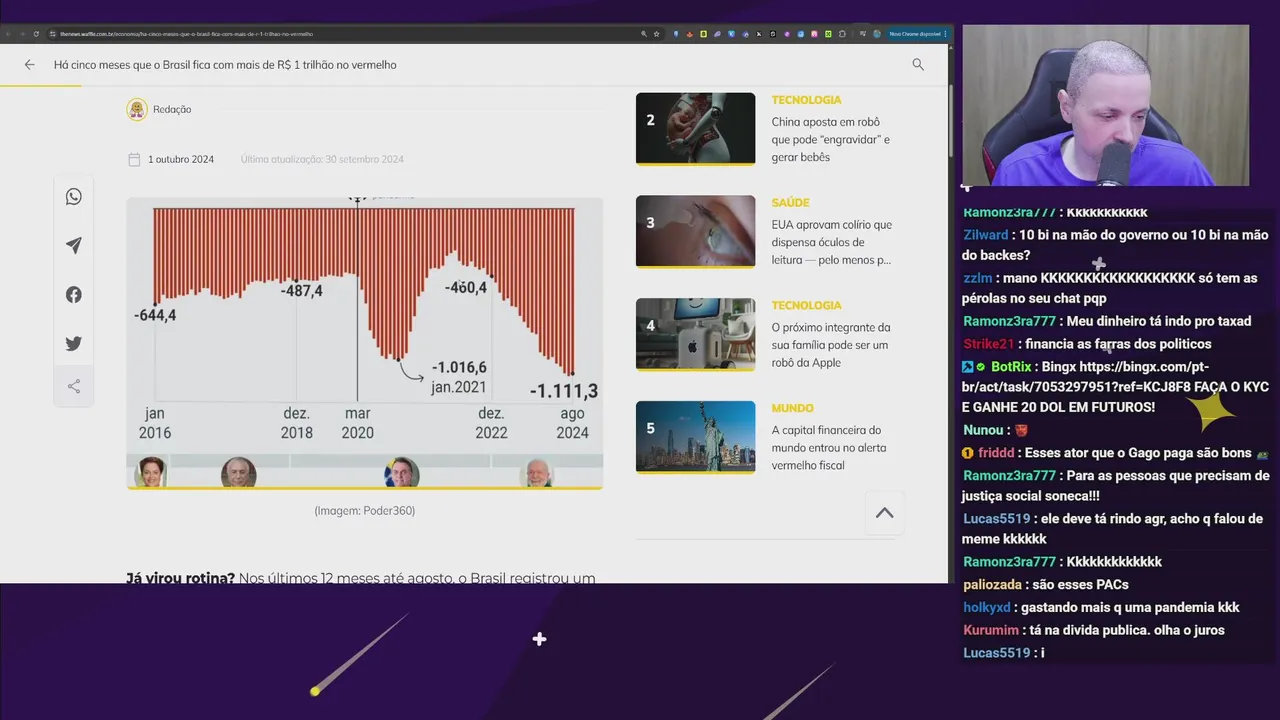Click BotRix's moderator badge icon

968,367
